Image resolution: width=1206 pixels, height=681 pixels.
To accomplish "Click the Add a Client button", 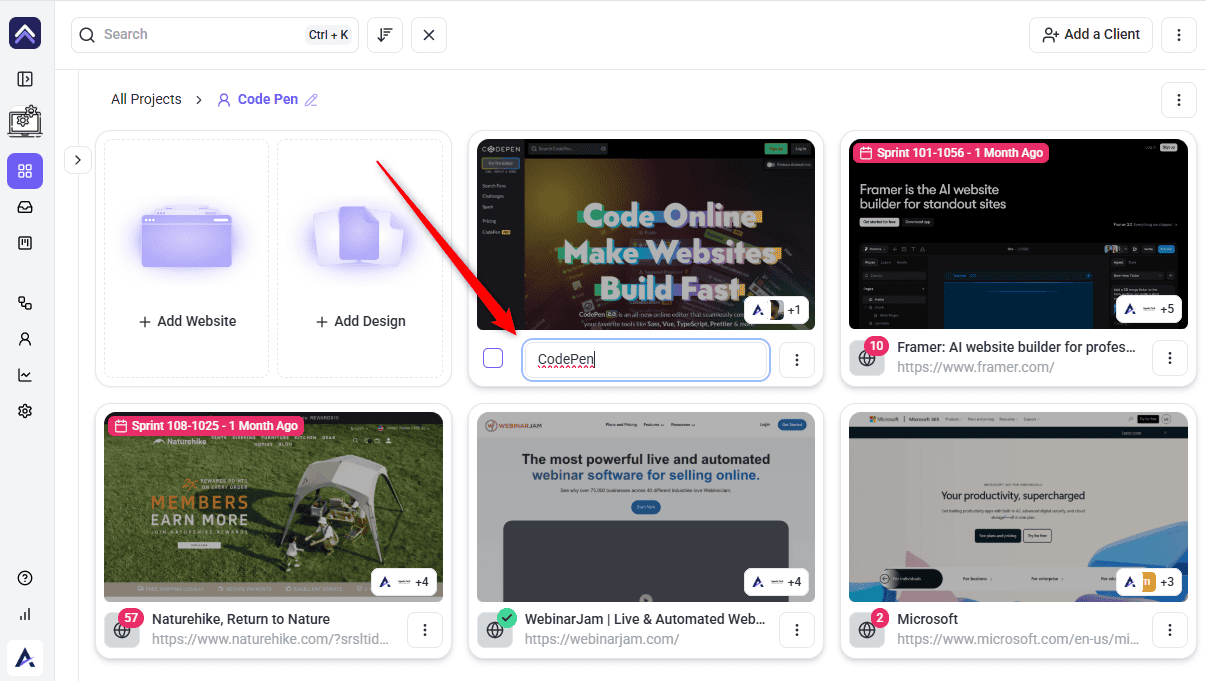I will 1091,34.
